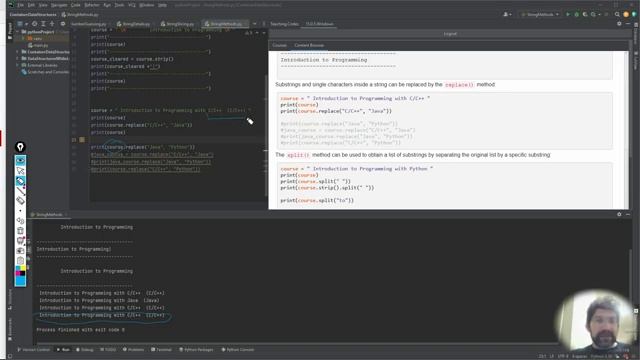This screenshot has width=640, height=360.
Task: Open Debug tool window button
Action: (x=85, y=350)
